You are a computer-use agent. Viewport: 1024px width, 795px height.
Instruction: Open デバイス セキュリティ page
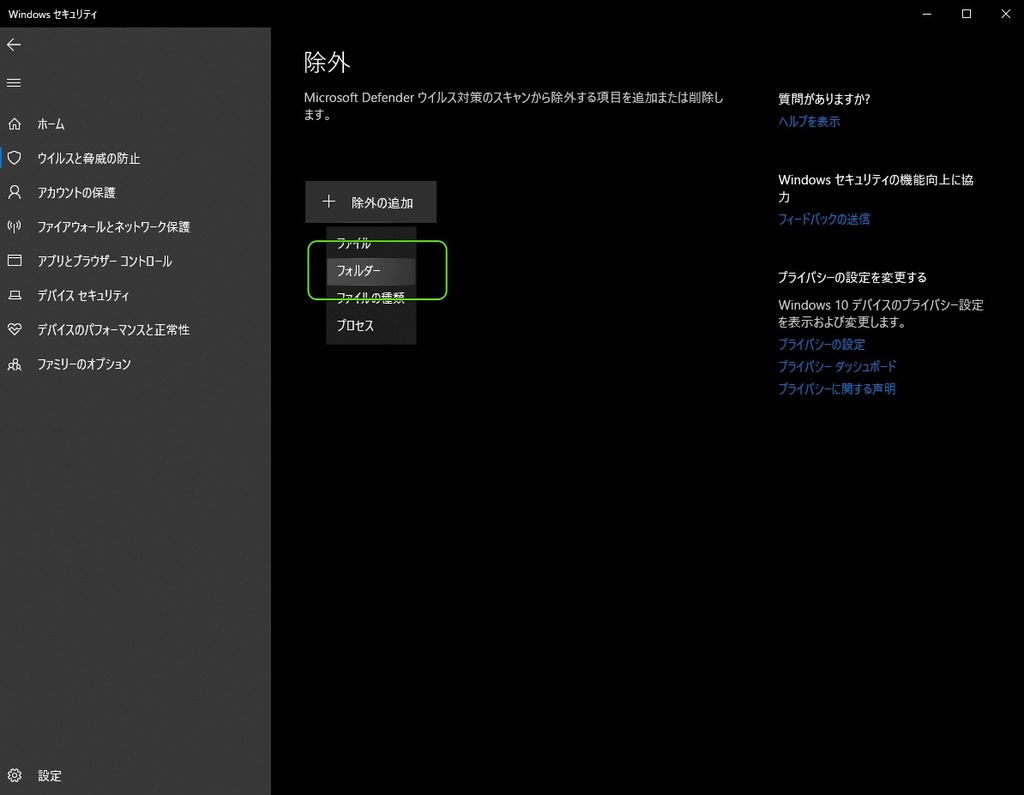point(135,295)
